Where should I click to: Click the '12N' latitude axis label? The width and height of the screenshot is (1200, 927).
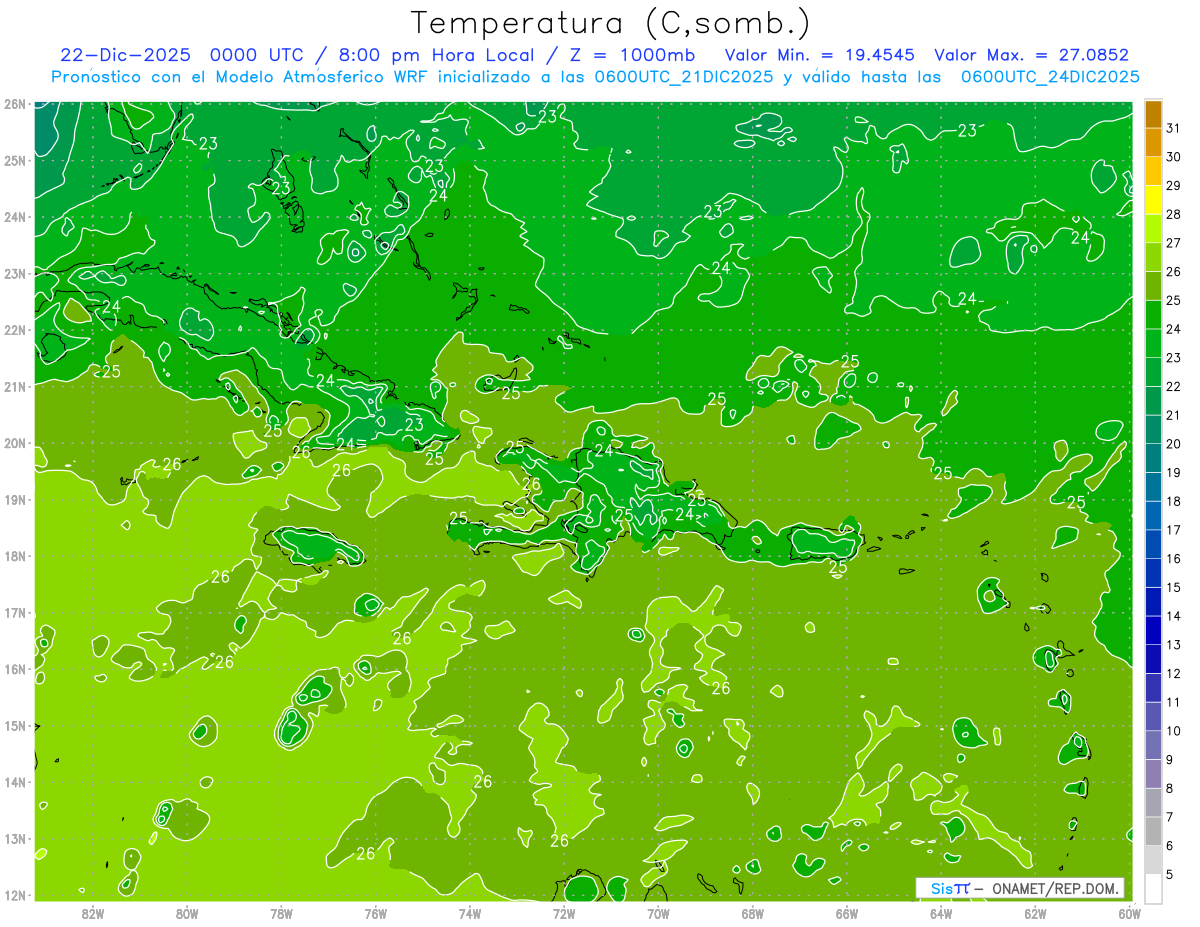pos(15,895)
